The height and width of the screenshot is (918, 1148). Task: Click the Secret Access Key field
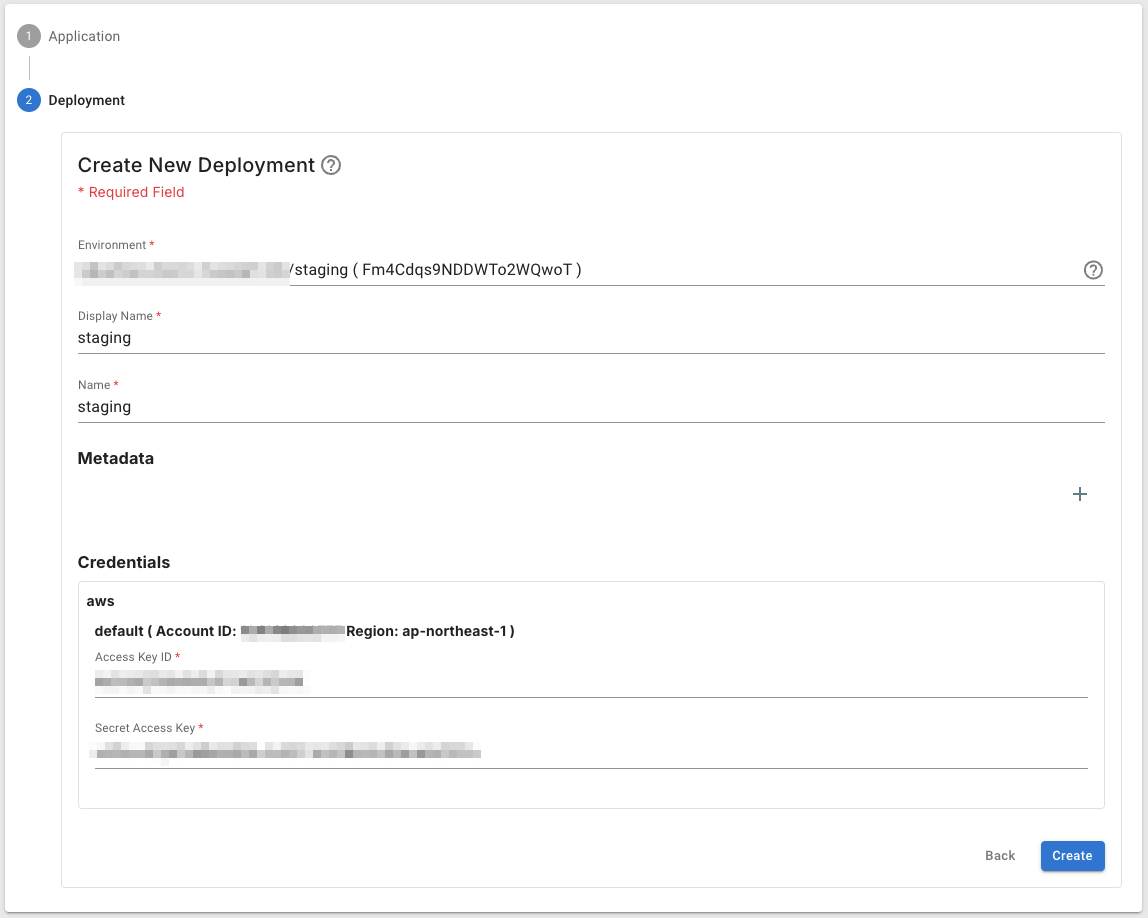point(590,752)
